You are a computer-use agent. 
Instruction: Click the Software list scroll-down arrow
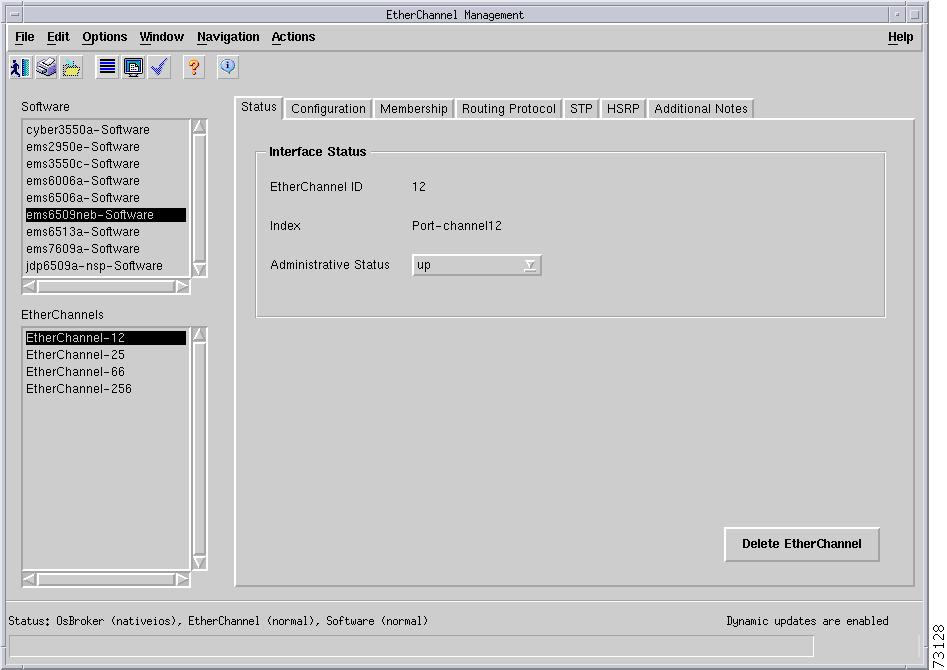click(x=199, y=269)
